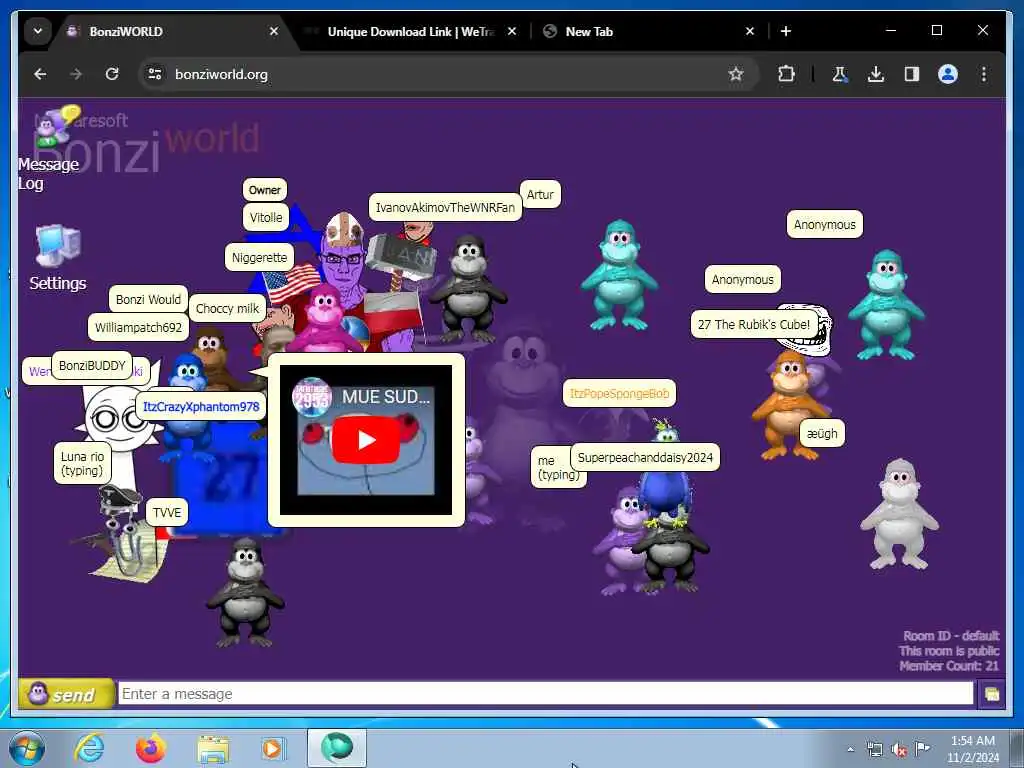
Task: Switch to Unique Download Link WeTransfer tab
Action: point(410,31)
